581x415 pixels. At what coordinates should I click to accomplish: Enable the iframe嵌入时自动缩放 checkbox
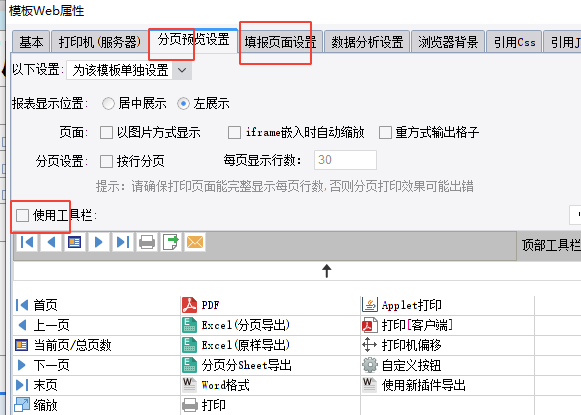tap(234, 133)
